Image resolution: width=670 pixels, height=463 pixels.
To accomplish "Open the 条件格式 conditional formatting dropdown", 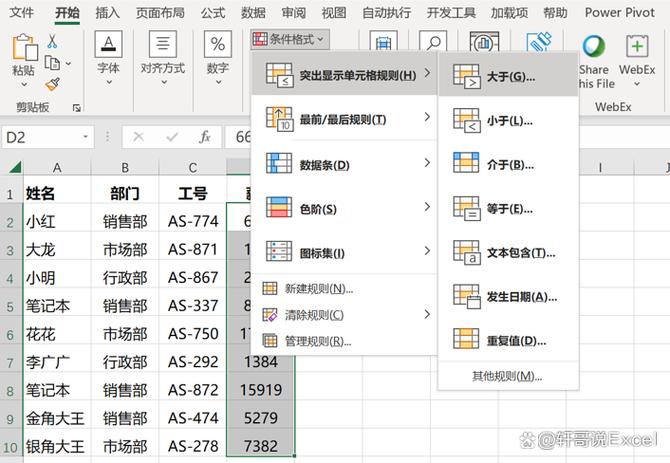I will click(290, 40).
